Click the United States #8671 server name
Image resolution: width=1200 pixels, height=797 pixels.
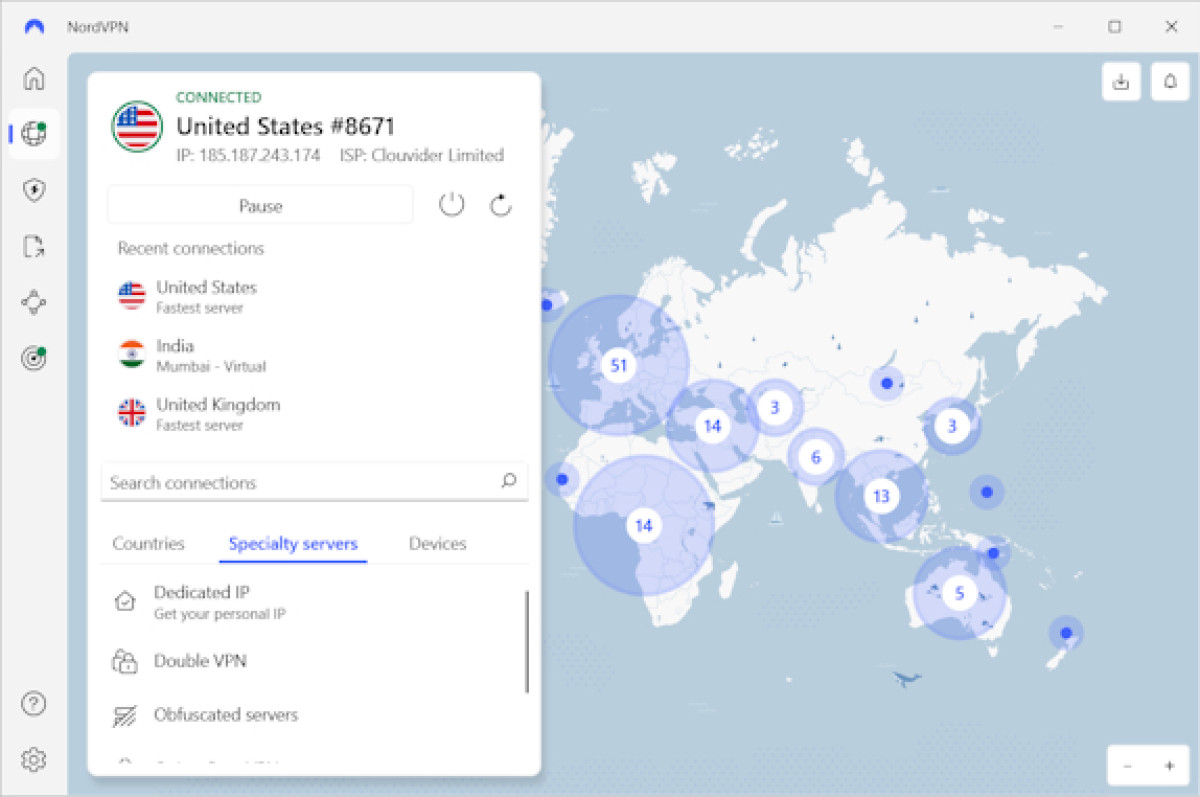[x=286, y=126]
